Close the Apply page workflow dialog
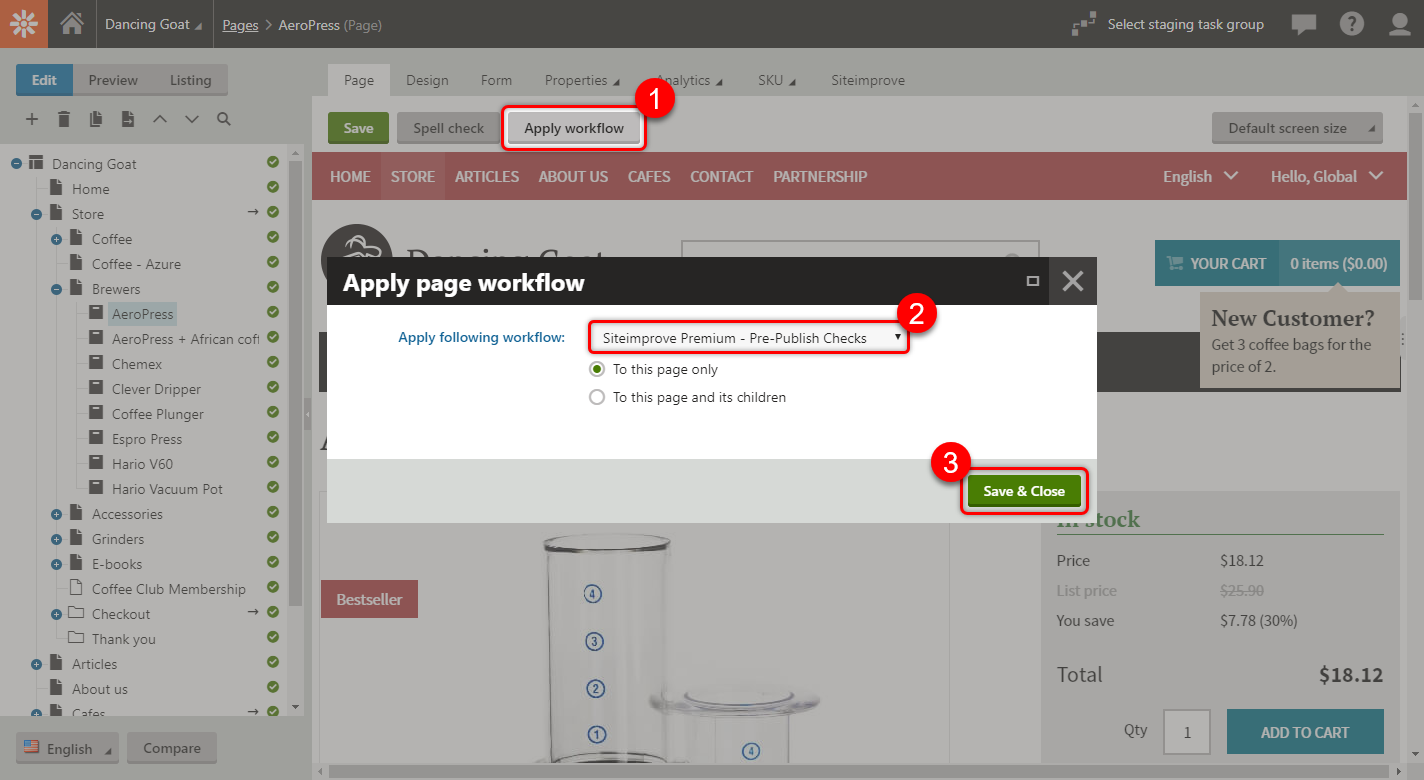This screenshot has height=780, width=1424. [1073, 282]
